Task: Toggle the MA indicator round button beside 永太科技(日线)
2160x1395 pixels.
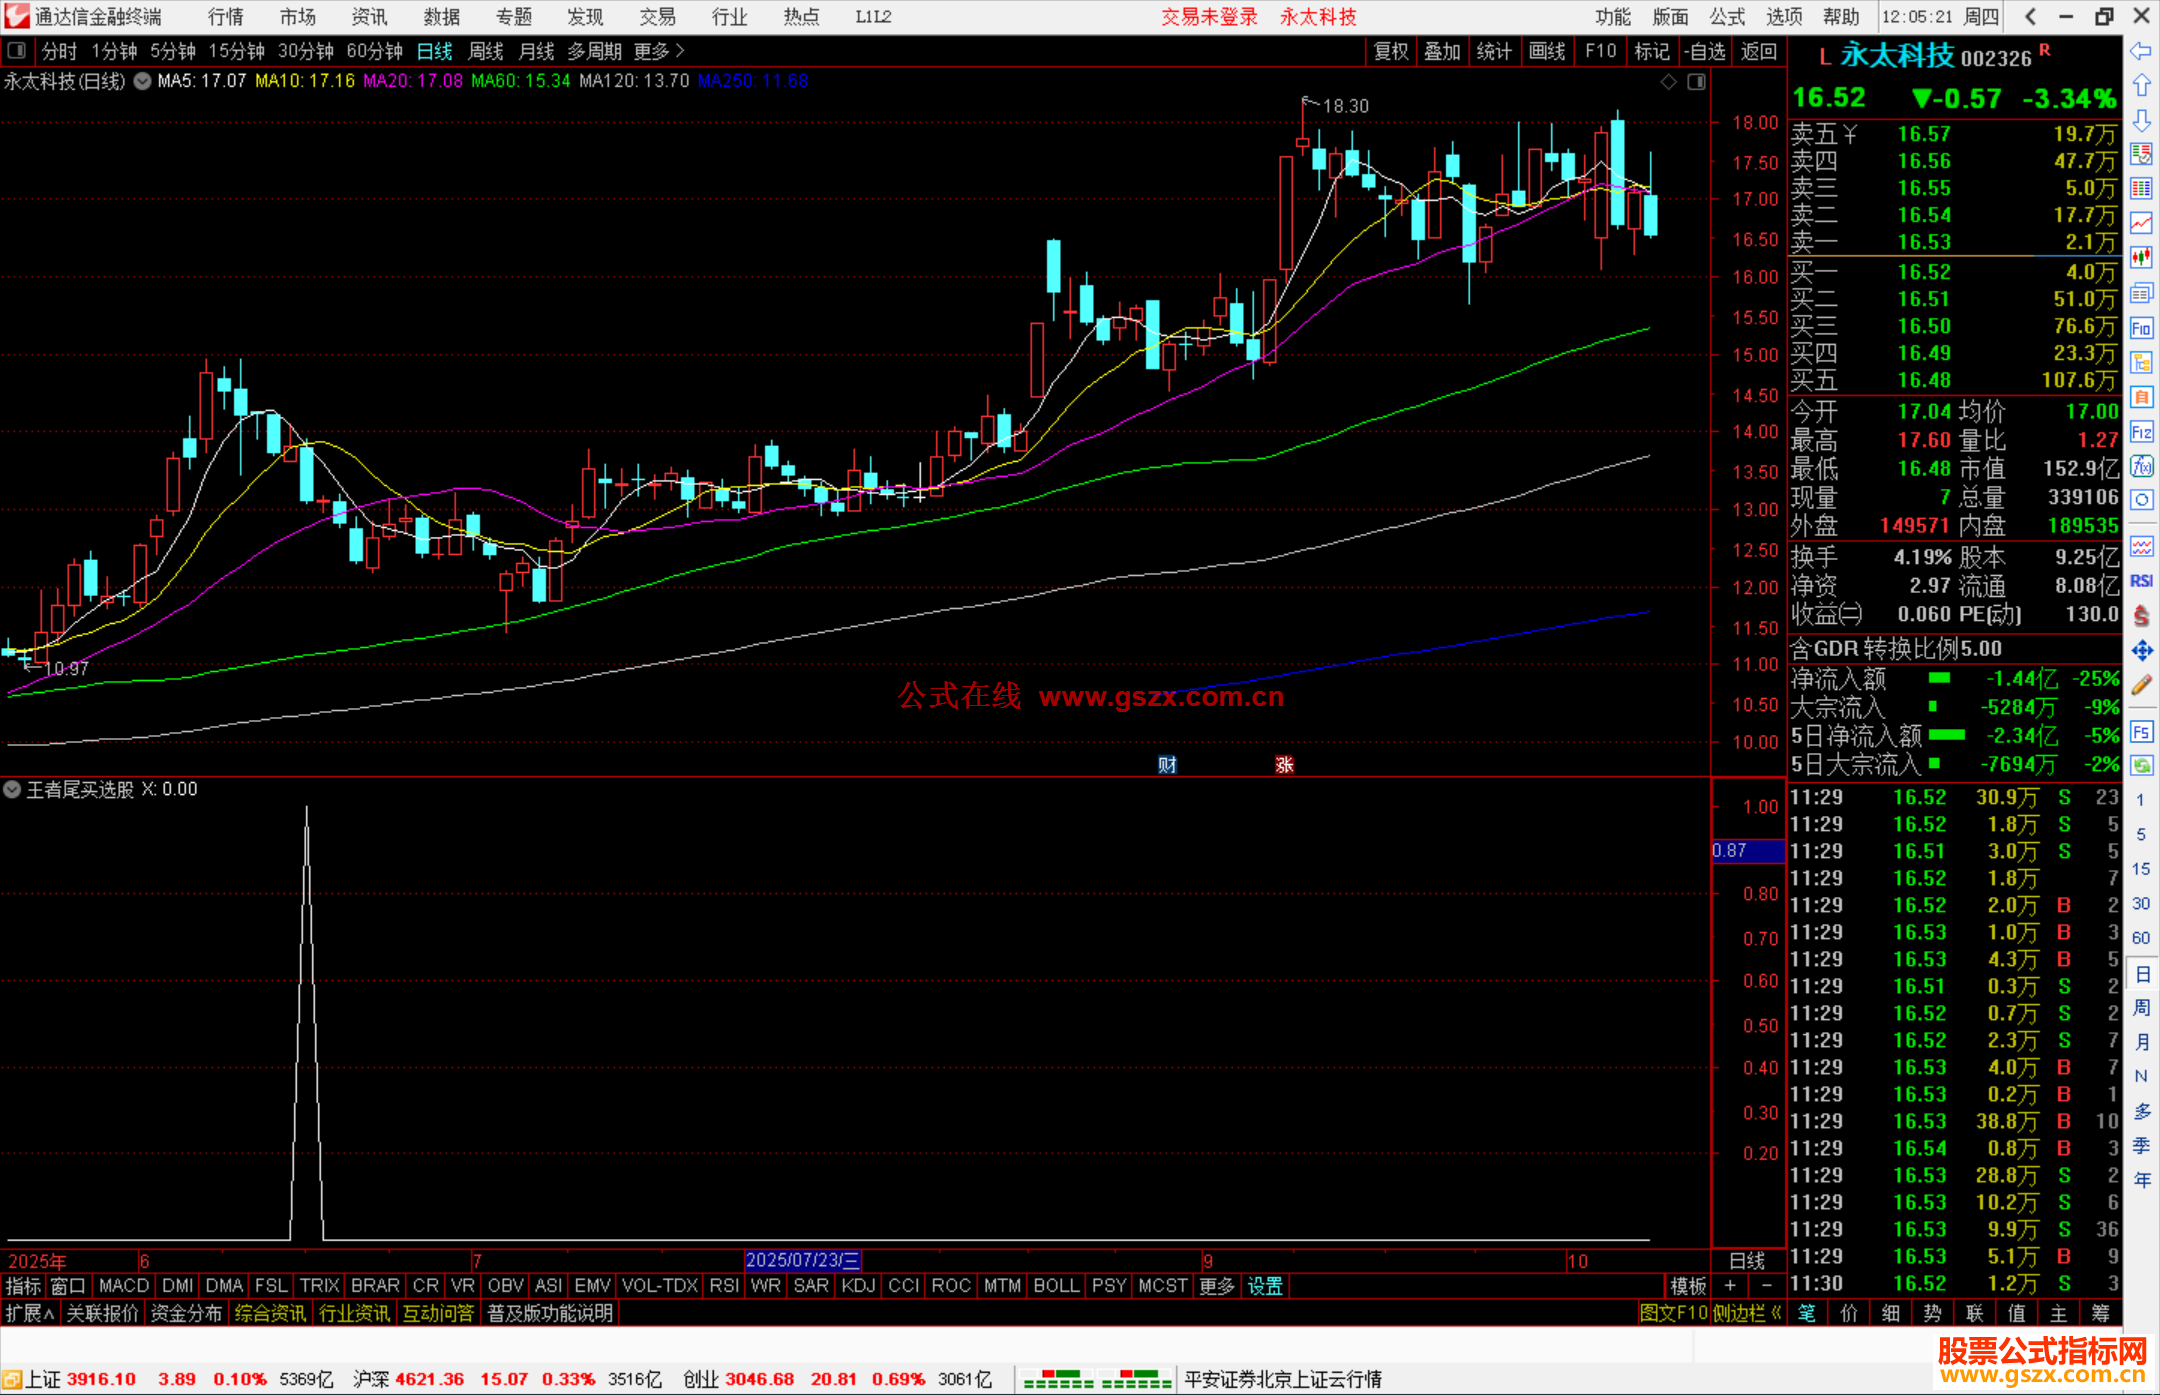Action: pos(143,81)
